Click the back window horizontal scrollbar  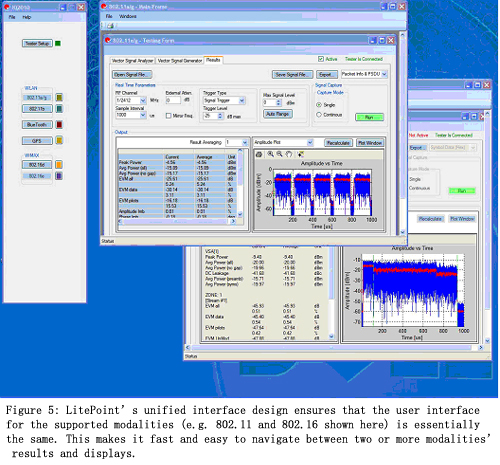pos(334,347)
